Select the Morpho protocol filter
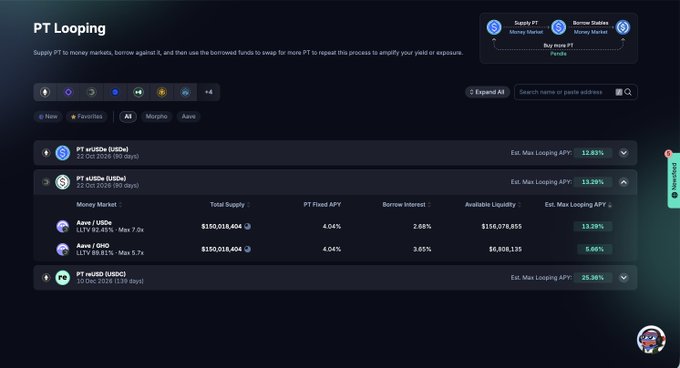Screen dimensions: 680x368 click(x=157, y=117)
